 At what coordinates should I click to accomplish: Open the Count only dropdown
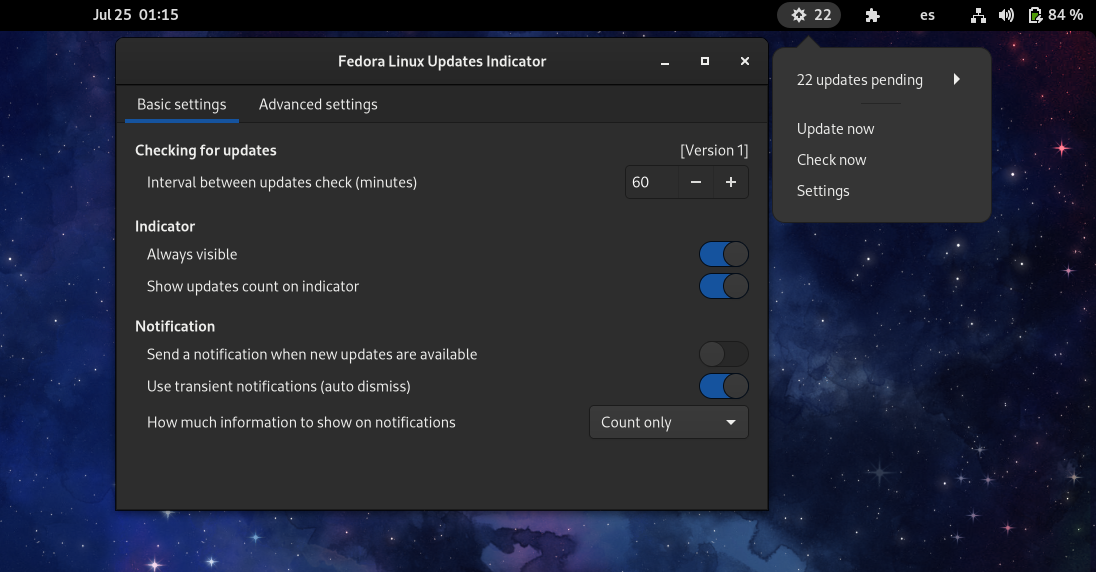(x=669, y=422)
